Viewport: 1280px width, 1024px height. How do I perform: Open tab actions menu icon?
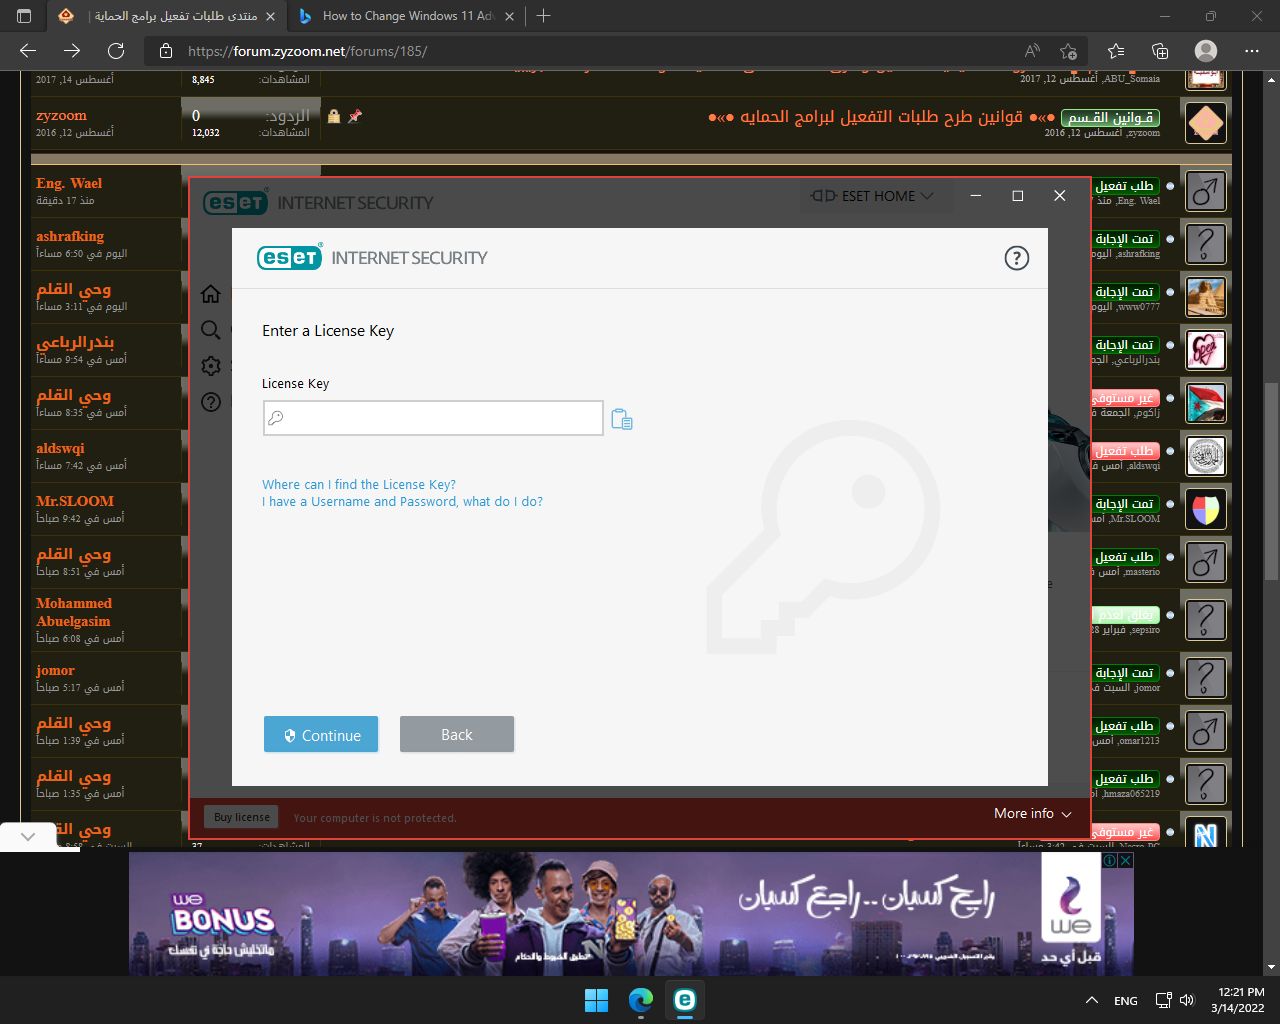(x=24, y=16)
